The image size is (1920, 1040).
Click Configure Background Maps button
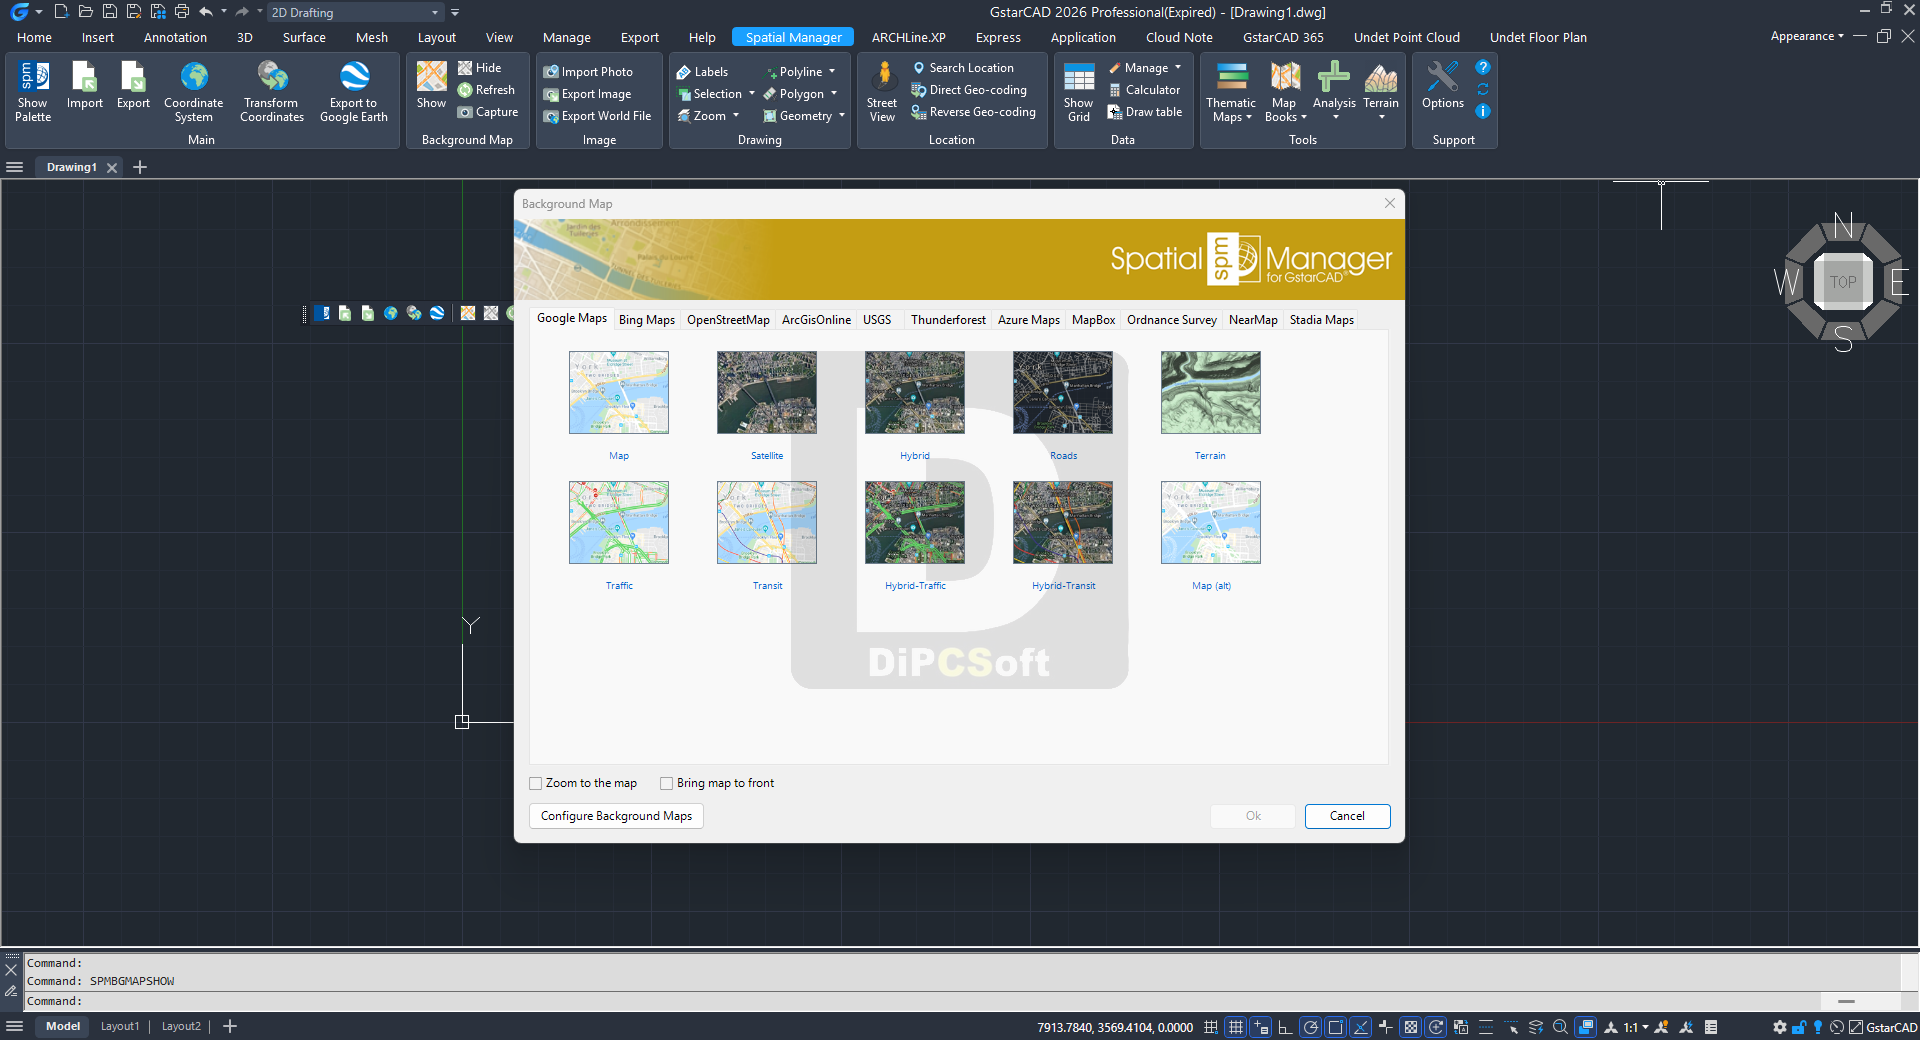tap(616, 816)
